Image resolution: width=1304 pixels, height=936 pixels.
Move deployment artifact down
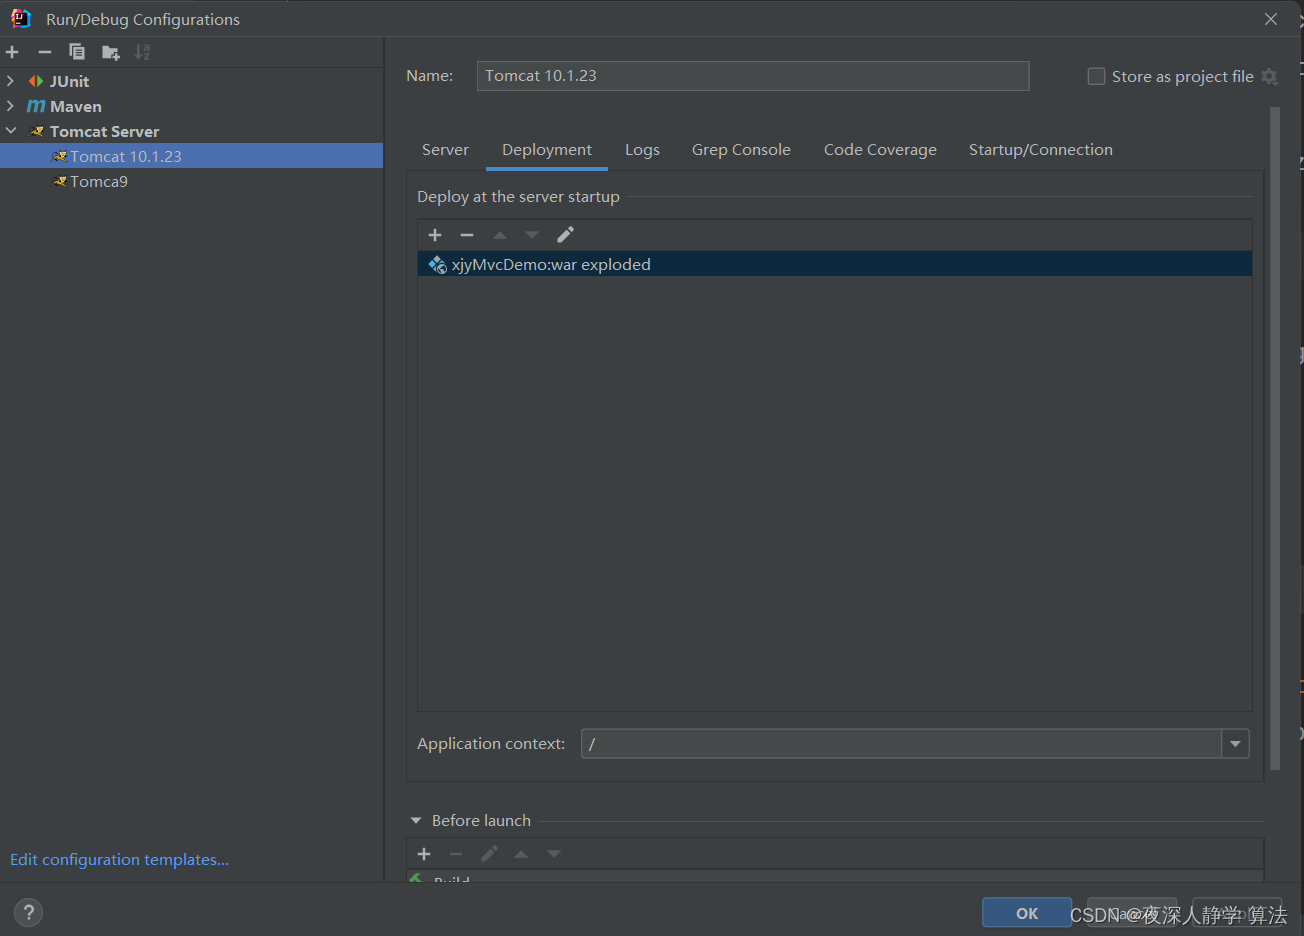(x=532, y=235)
